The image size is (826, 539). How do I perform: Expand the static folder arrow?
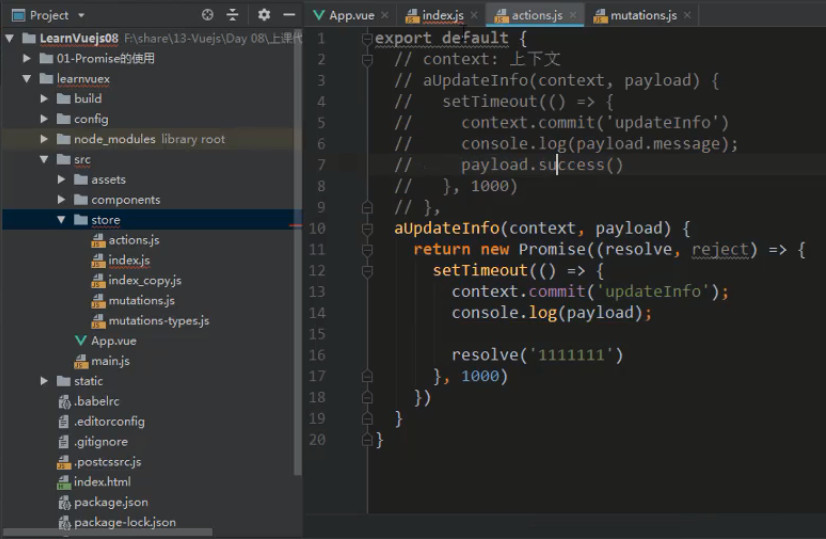click(x=44, y=380)
